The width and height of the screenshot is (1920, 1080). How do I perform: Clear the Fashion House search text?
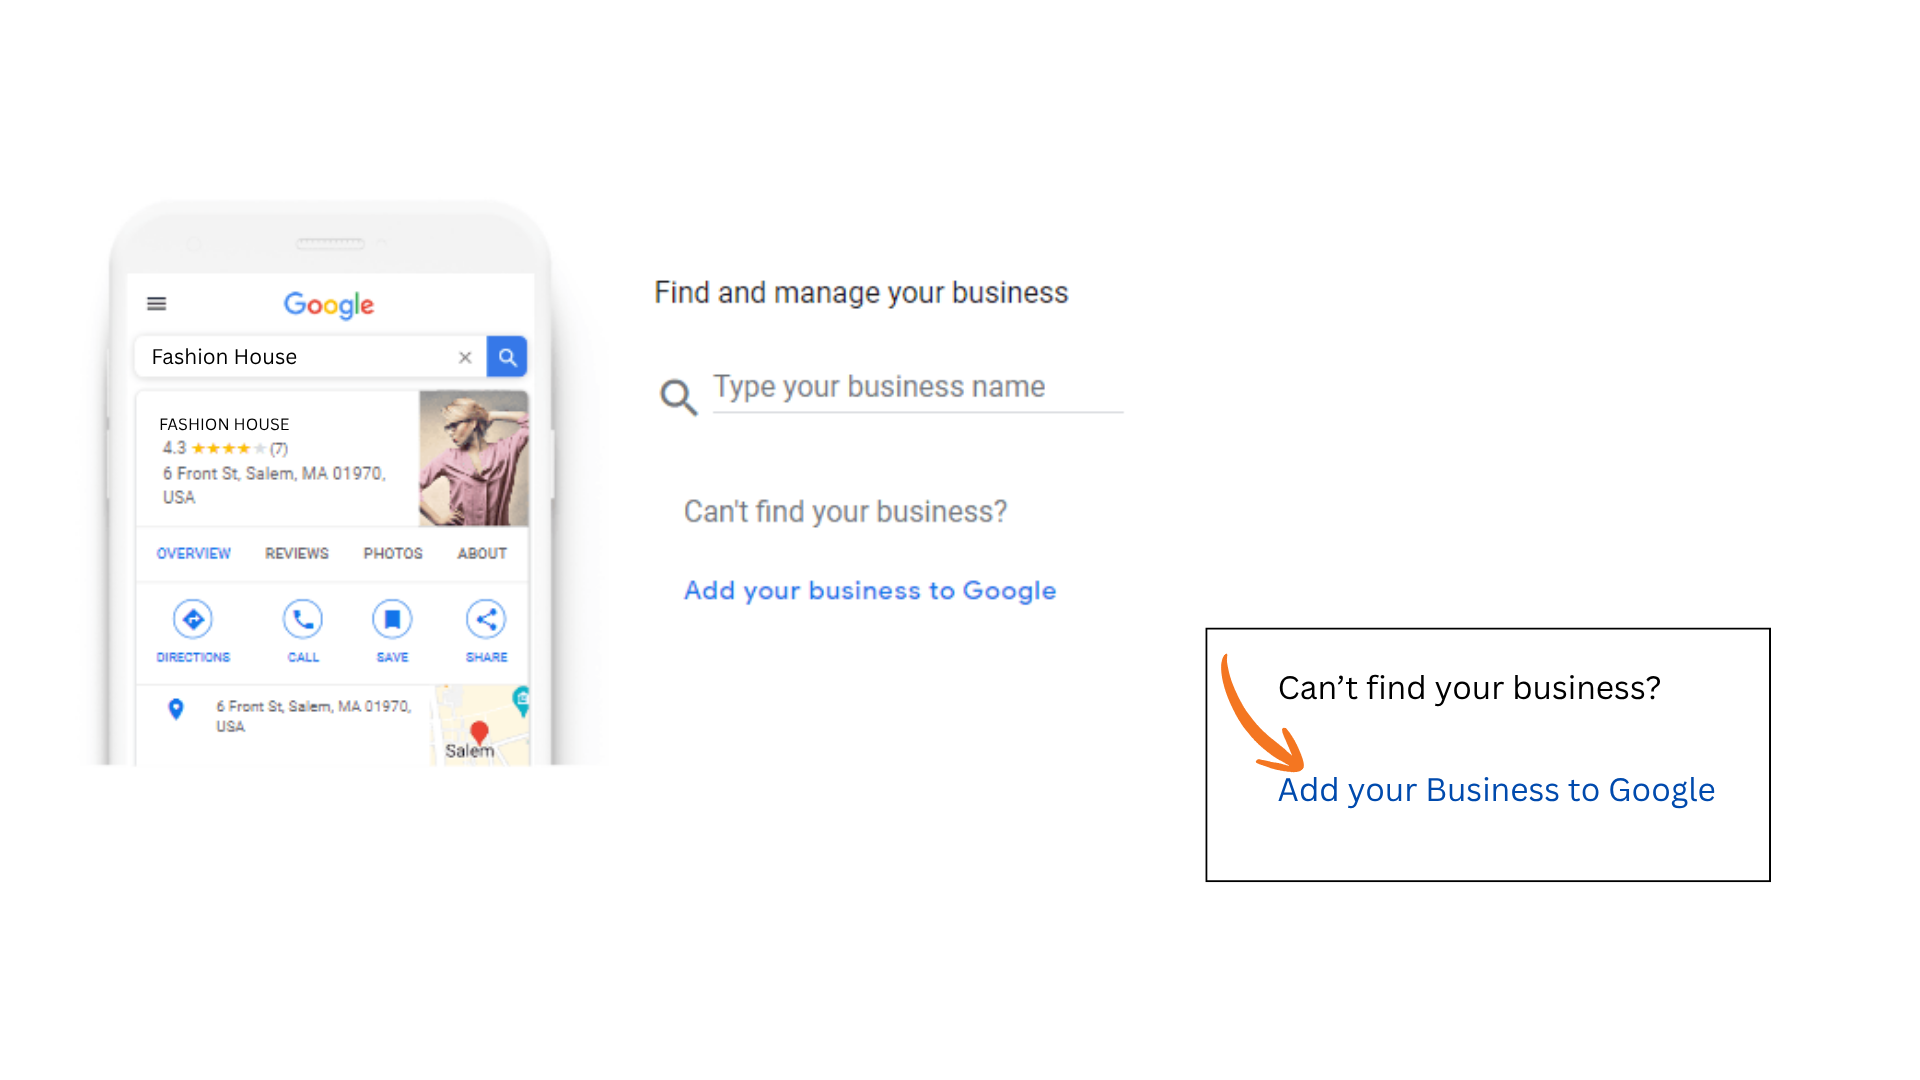(465, 357)
